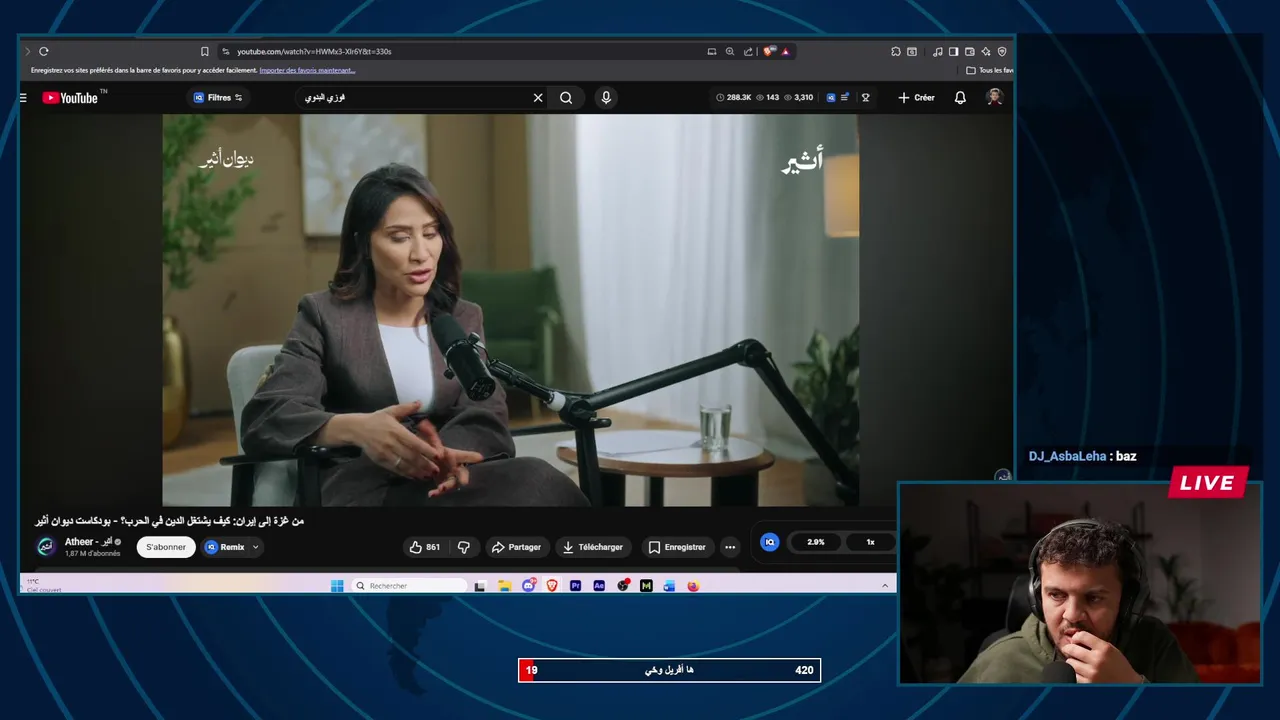Open the Atheer channel name link
Screen dimensions: 1280x720
[88, 542]
